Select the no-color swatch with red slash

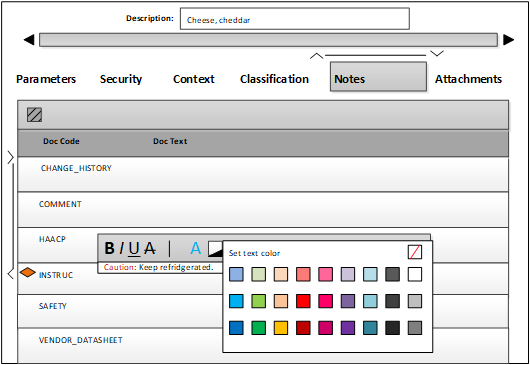(415, 252)
